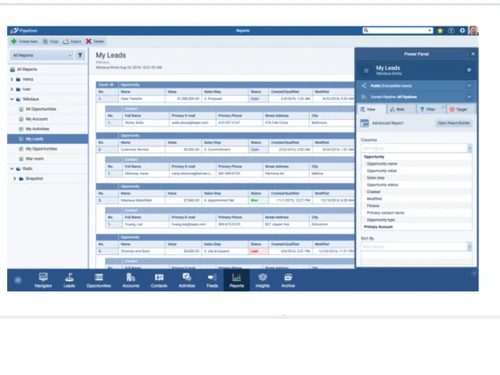Switch to the Role tab

tap(401, 109)
